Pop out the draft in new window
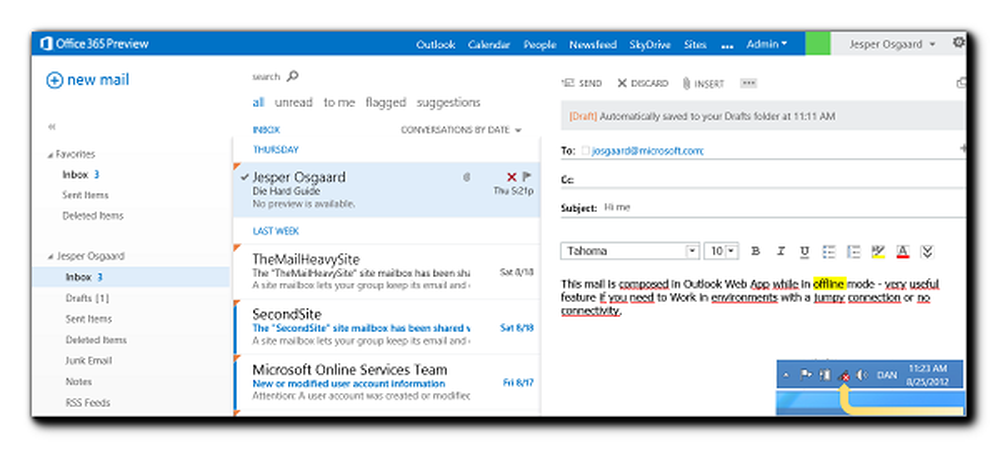This screenshot has height=450, width=1000. coord(961,83)
